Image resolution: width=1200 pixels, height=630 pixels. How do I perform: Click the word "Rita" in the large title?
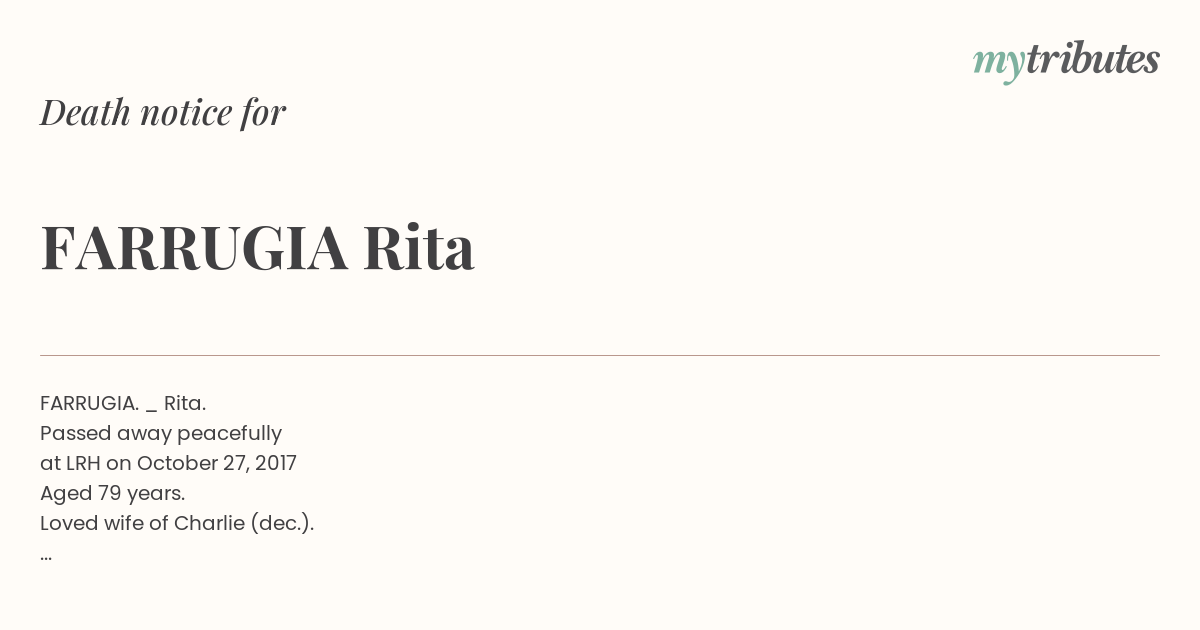418,247
